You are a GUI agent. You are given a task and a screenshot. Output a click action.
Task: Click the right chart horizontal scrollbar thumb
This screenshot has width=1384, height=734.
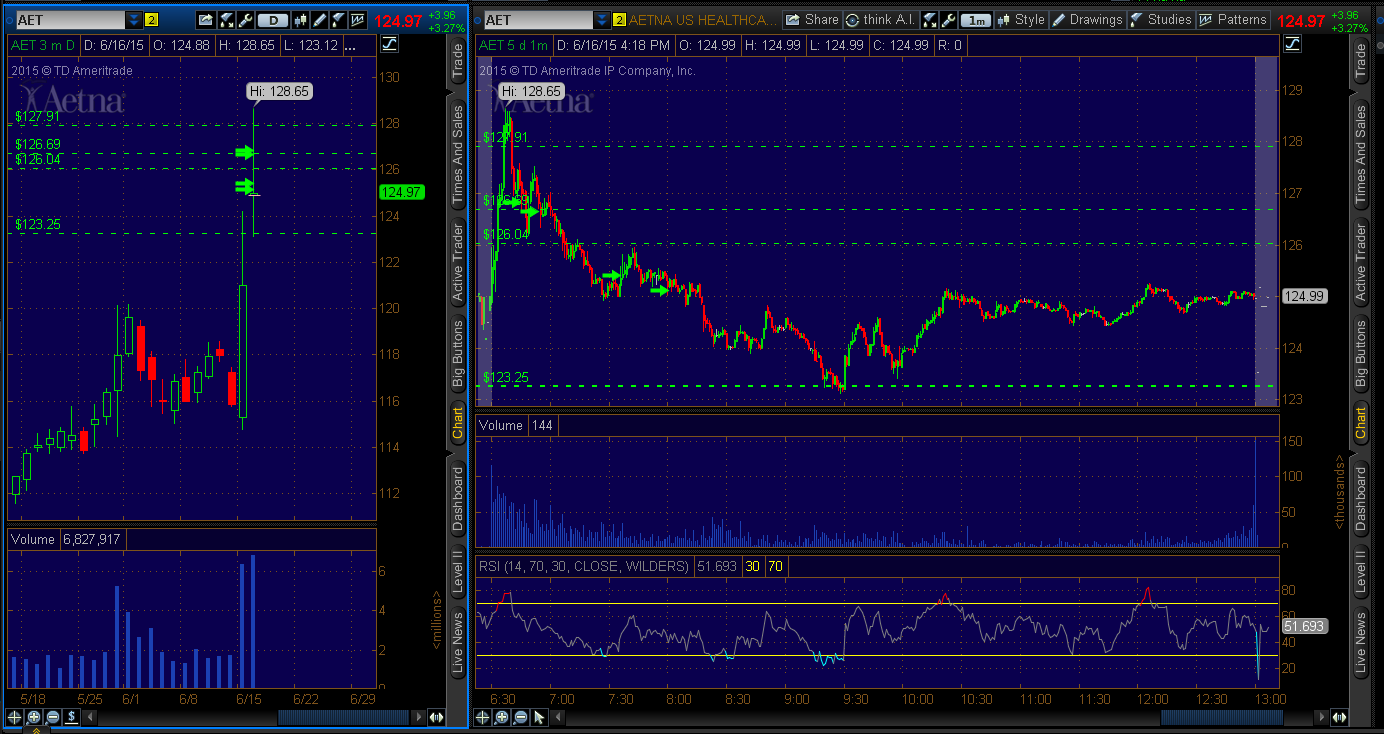click(1222, 717)
